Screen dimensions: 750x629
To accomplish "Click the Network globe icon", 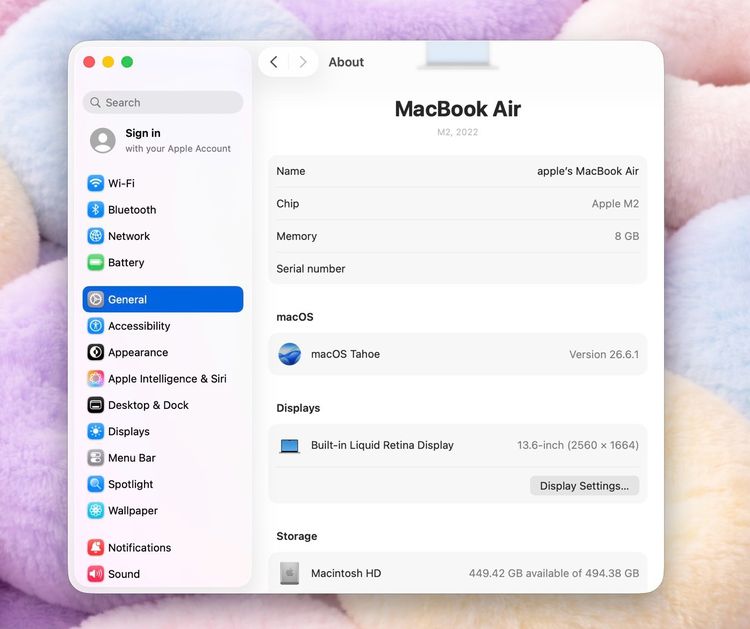I will point(96,236).
